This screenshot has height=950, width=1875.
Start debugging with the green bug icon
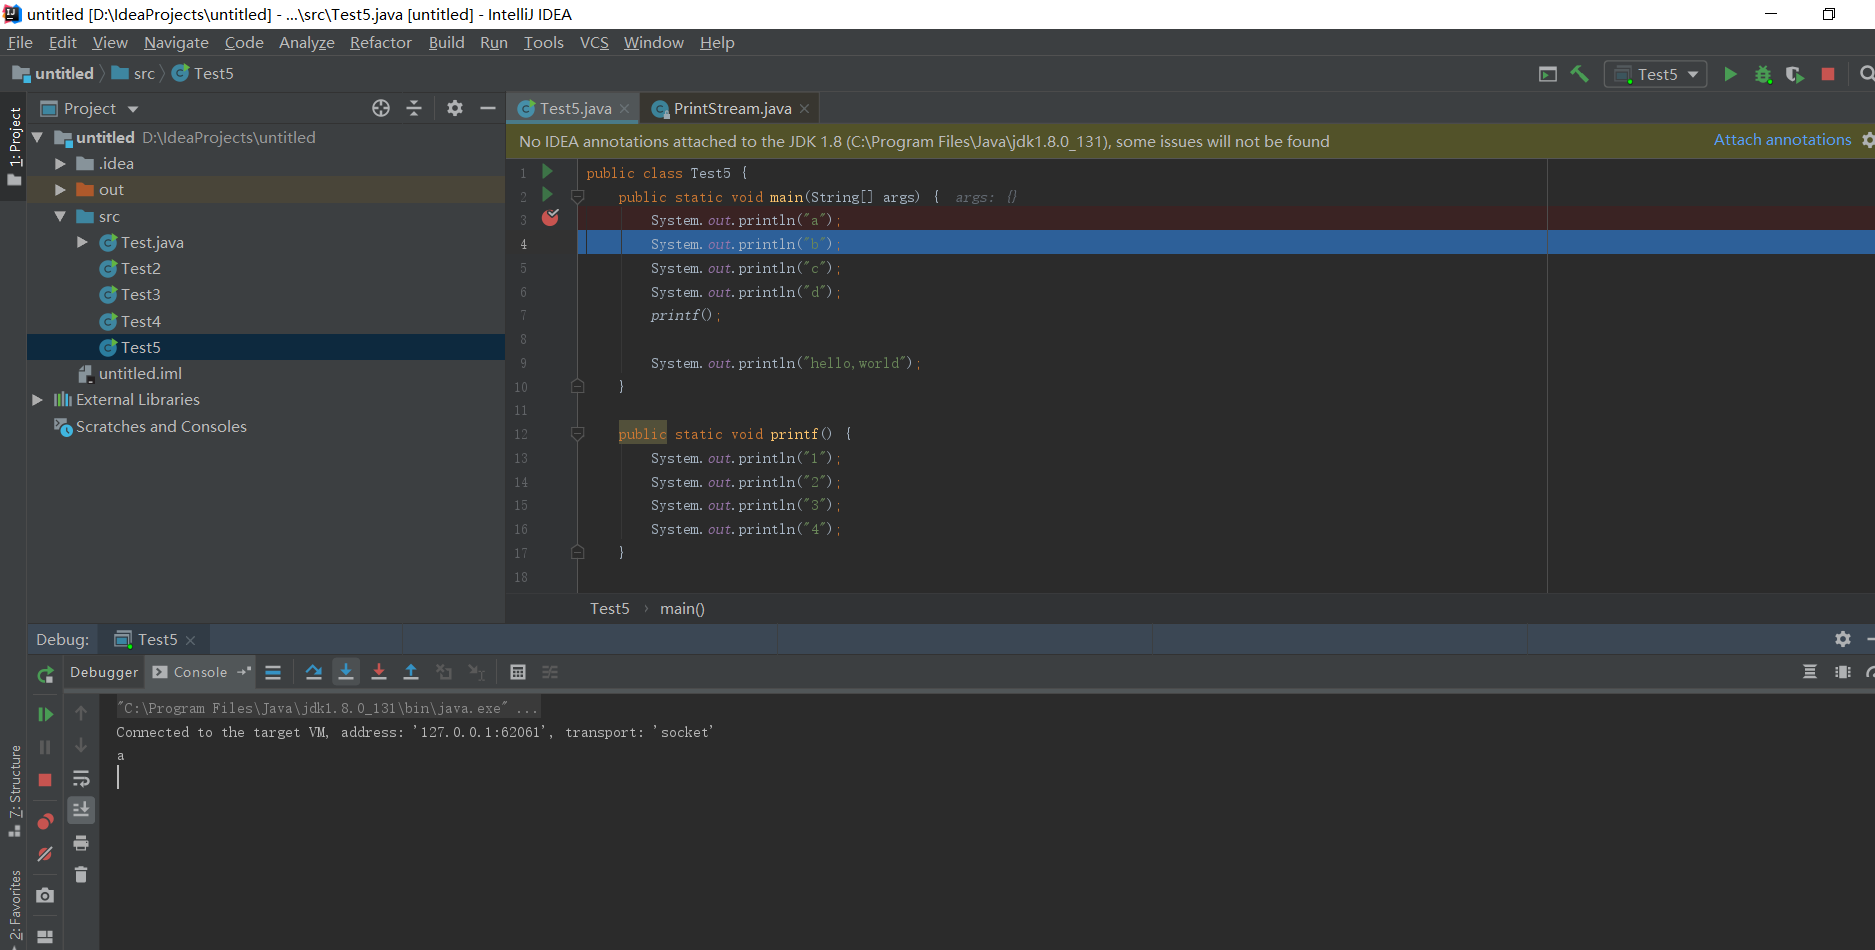pos(1763,74)
